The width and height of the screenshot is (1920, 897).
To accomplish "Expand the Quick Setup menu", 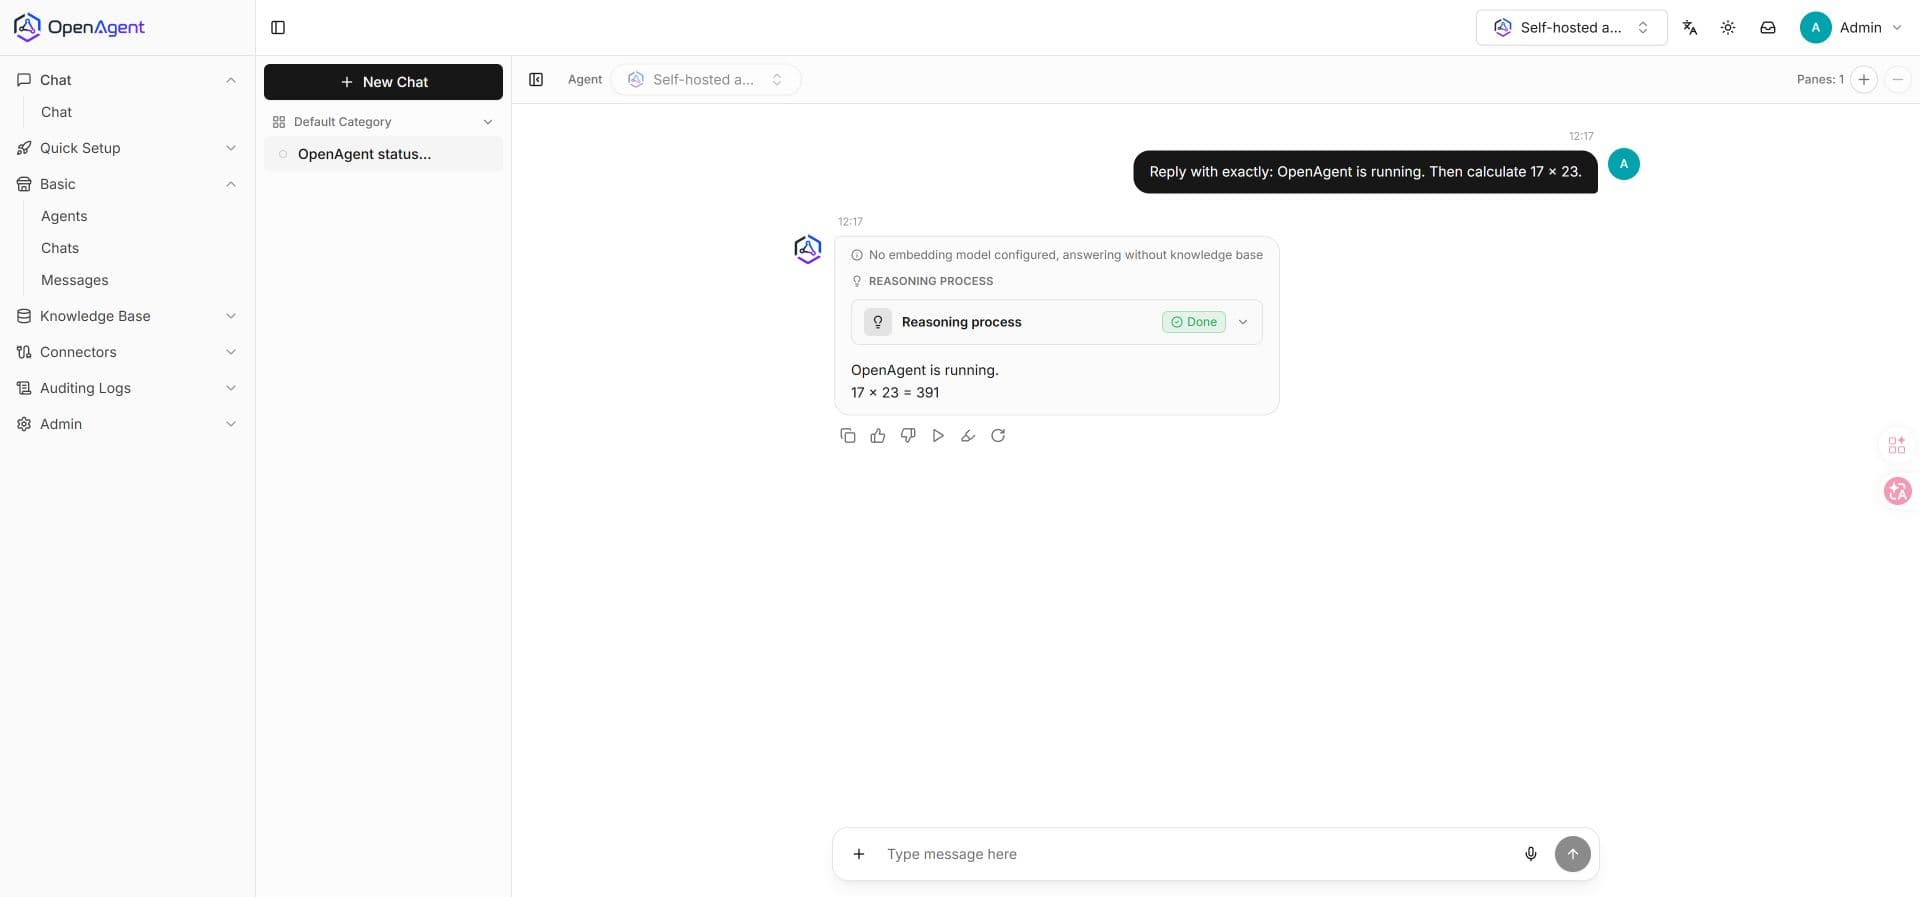I will point(127,148).
